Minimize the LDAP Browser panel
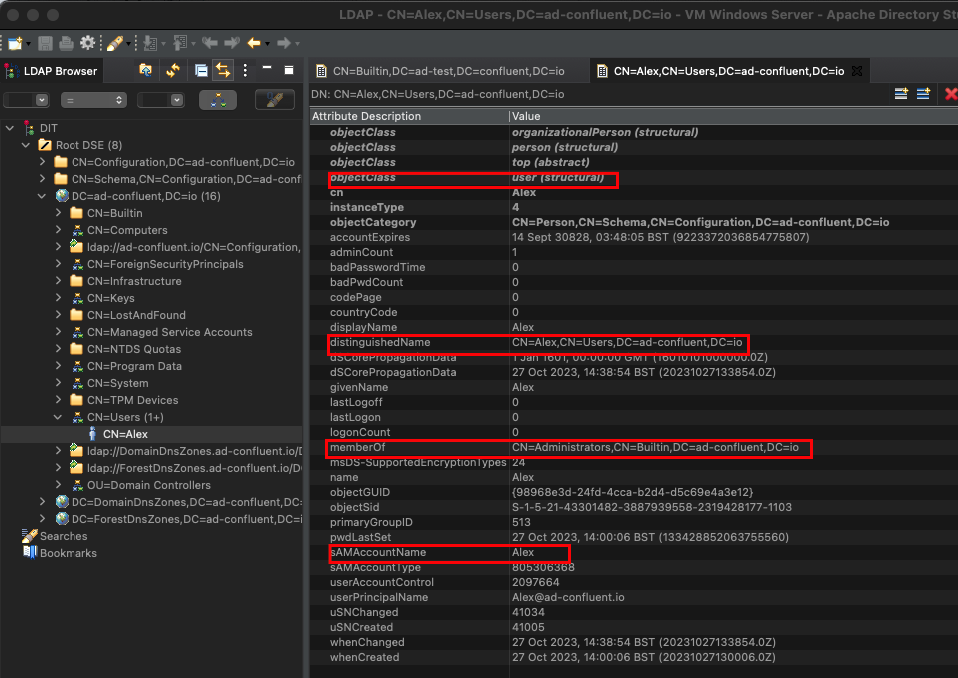This screenshot has width=958, height=678. point(266,68)
